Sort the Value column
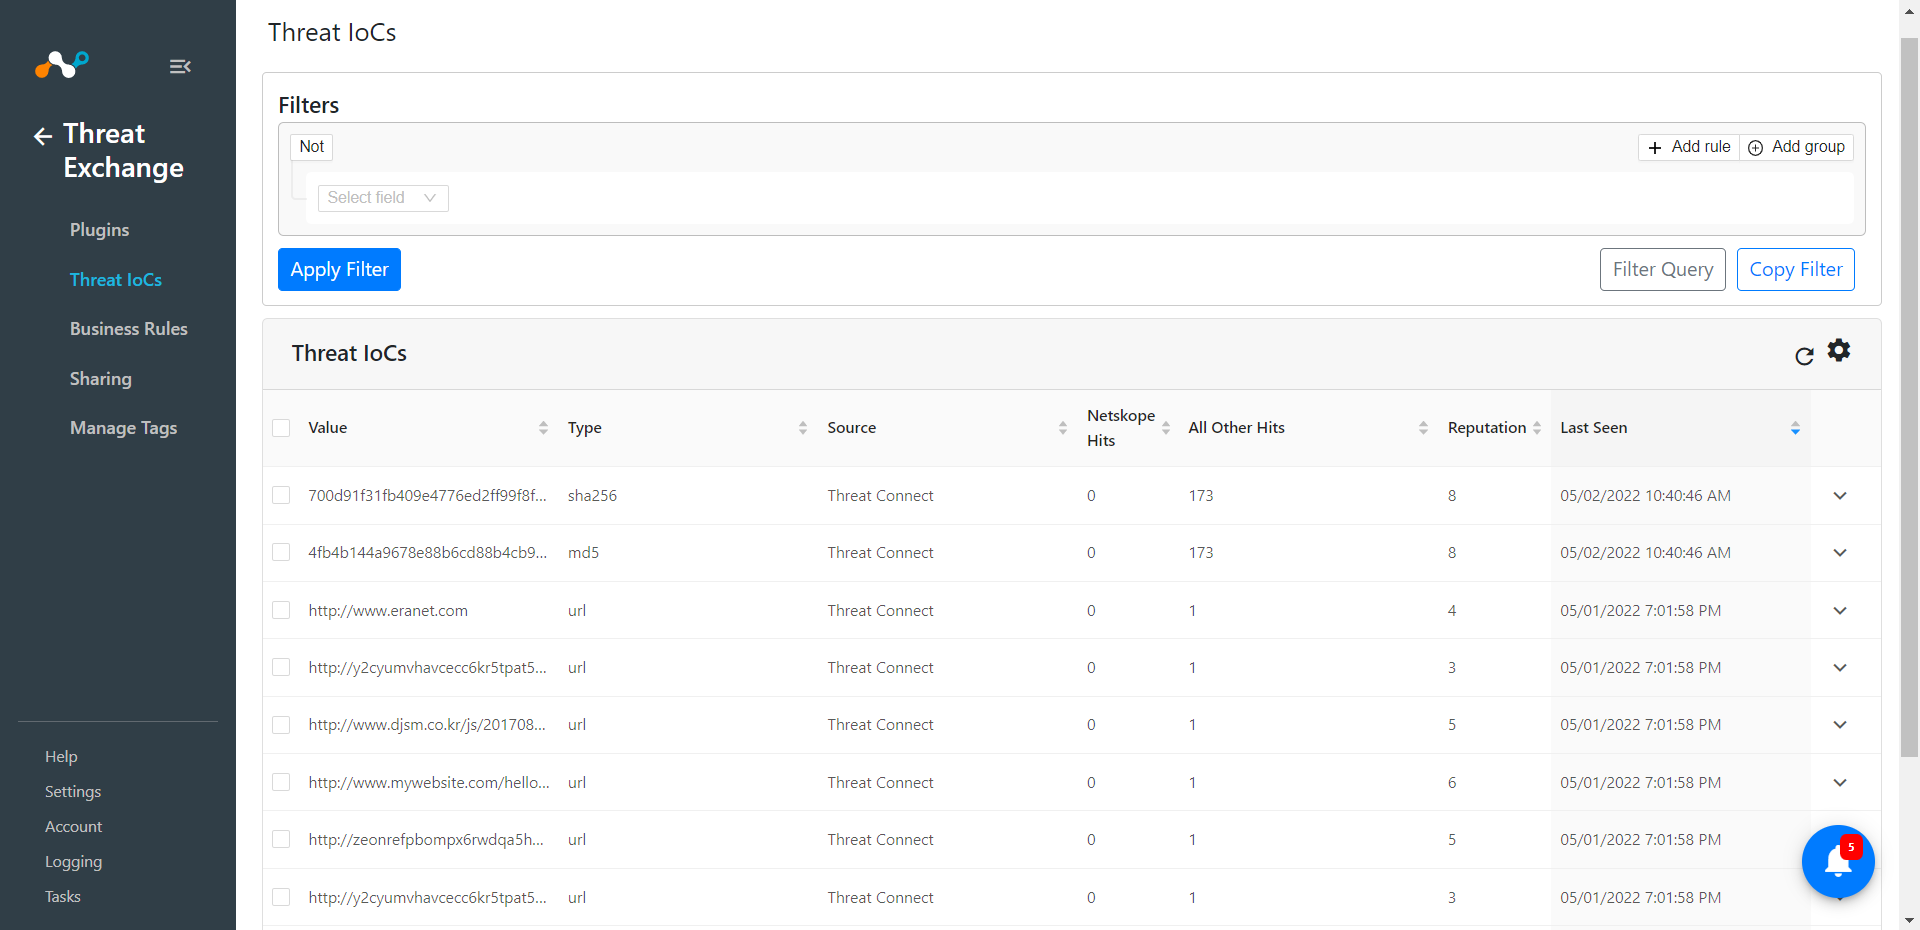Image resolution: width=1920 pixels, height=930 pixels. [x=543, y=427]
